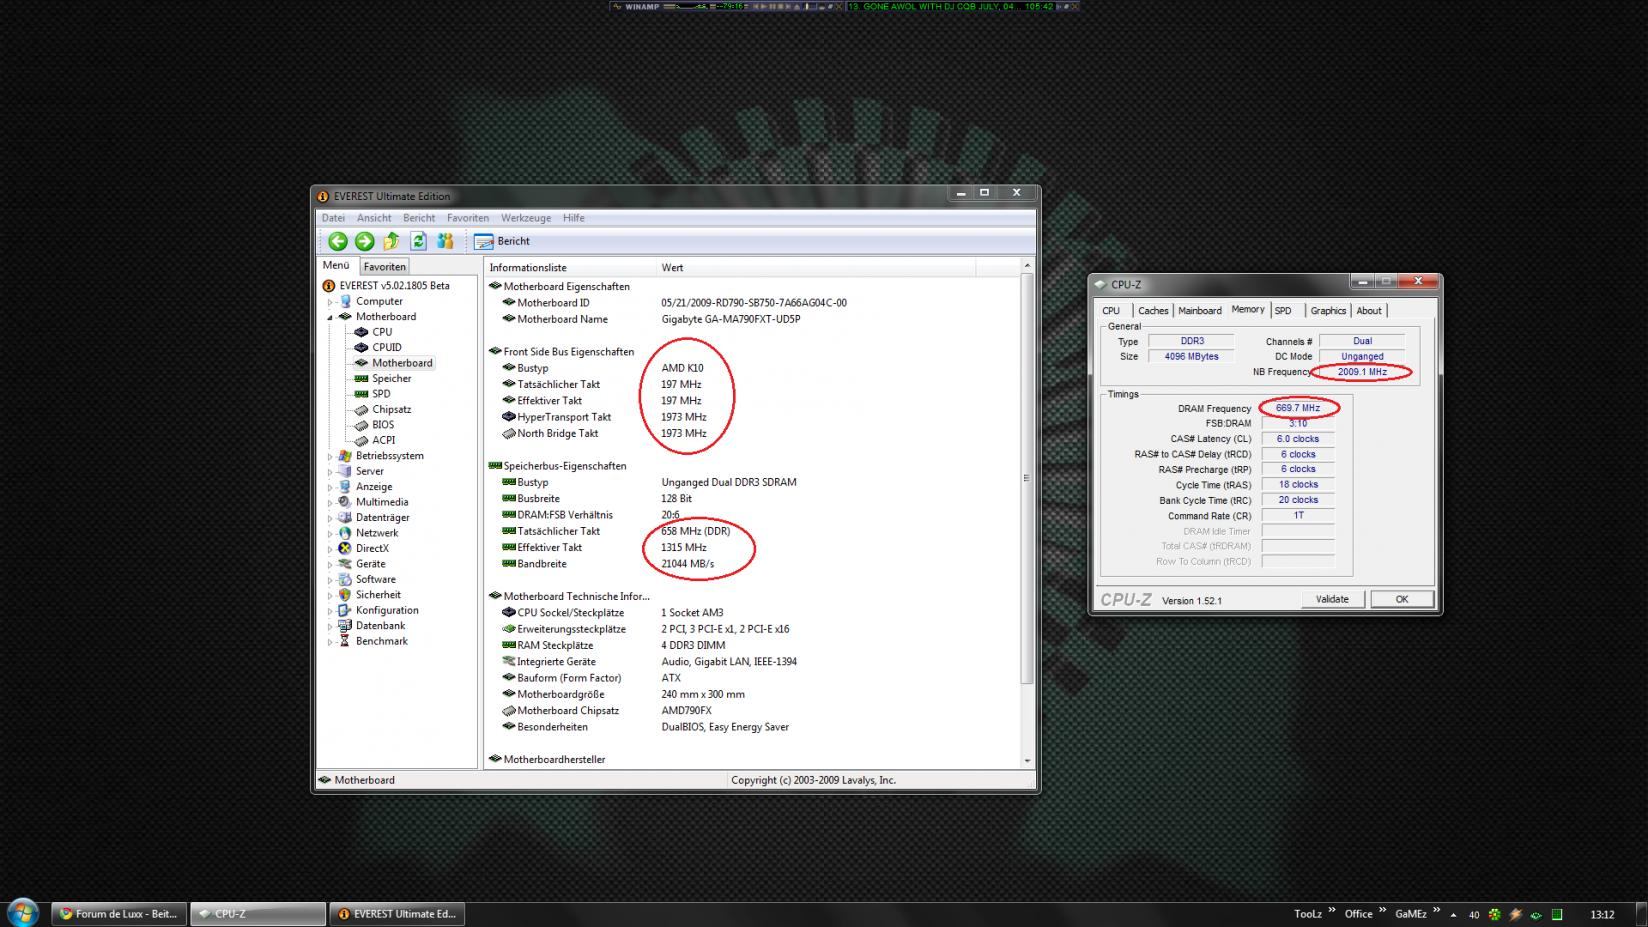The image size is (1648, 927).
Task: Click the two-people users icon in EVEREST toolbar
Action: pos(445,241)
